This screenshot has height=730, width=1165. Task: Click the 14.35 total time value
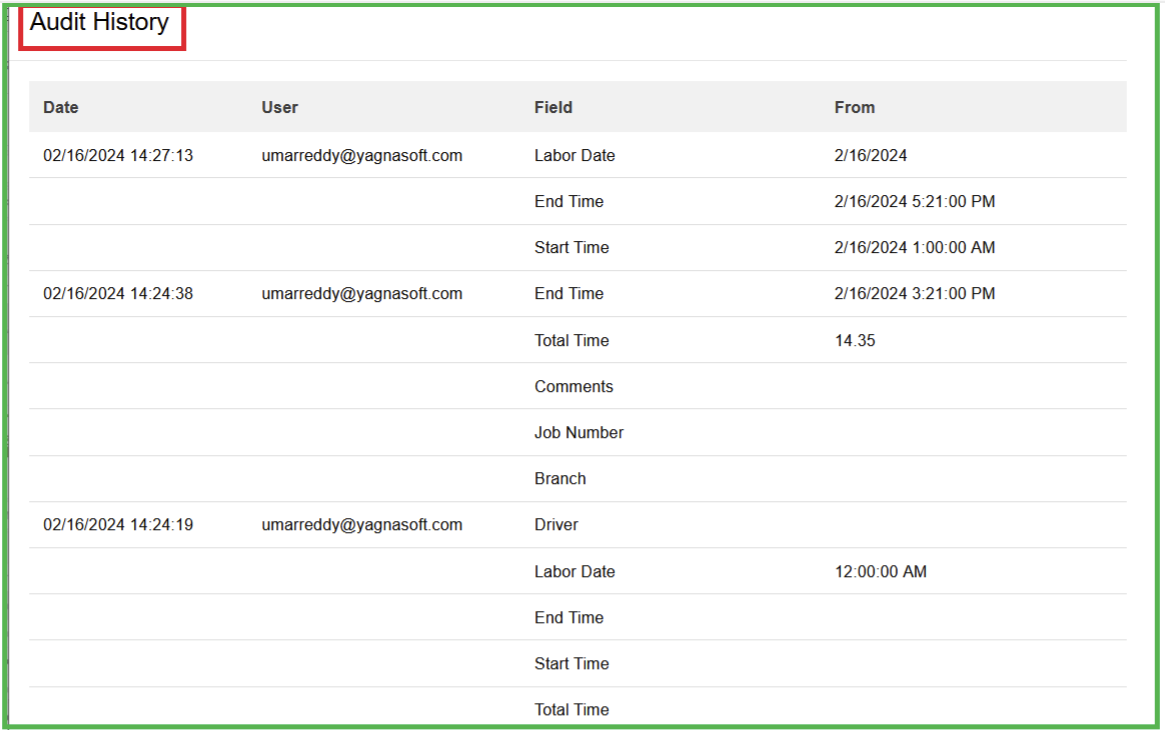tap(854, 340)
